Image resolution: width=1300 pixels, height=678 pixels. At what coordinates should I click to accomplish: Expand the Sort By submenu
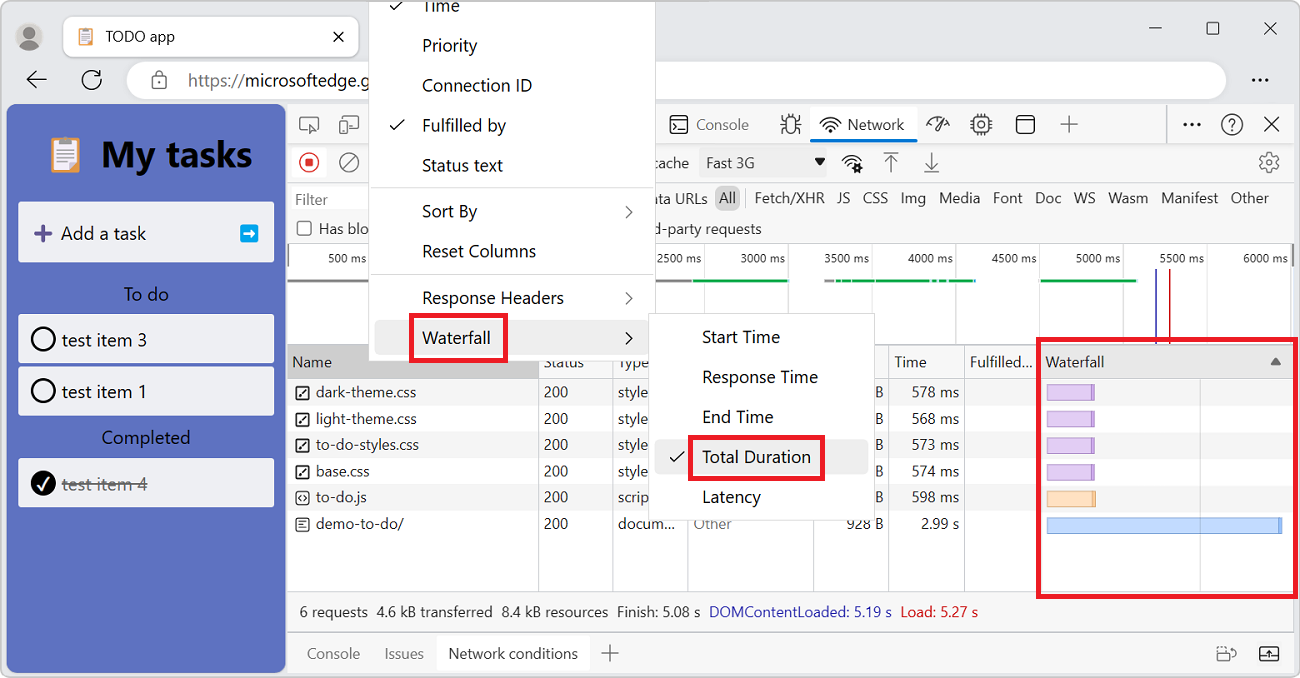[x=450, y=211]
